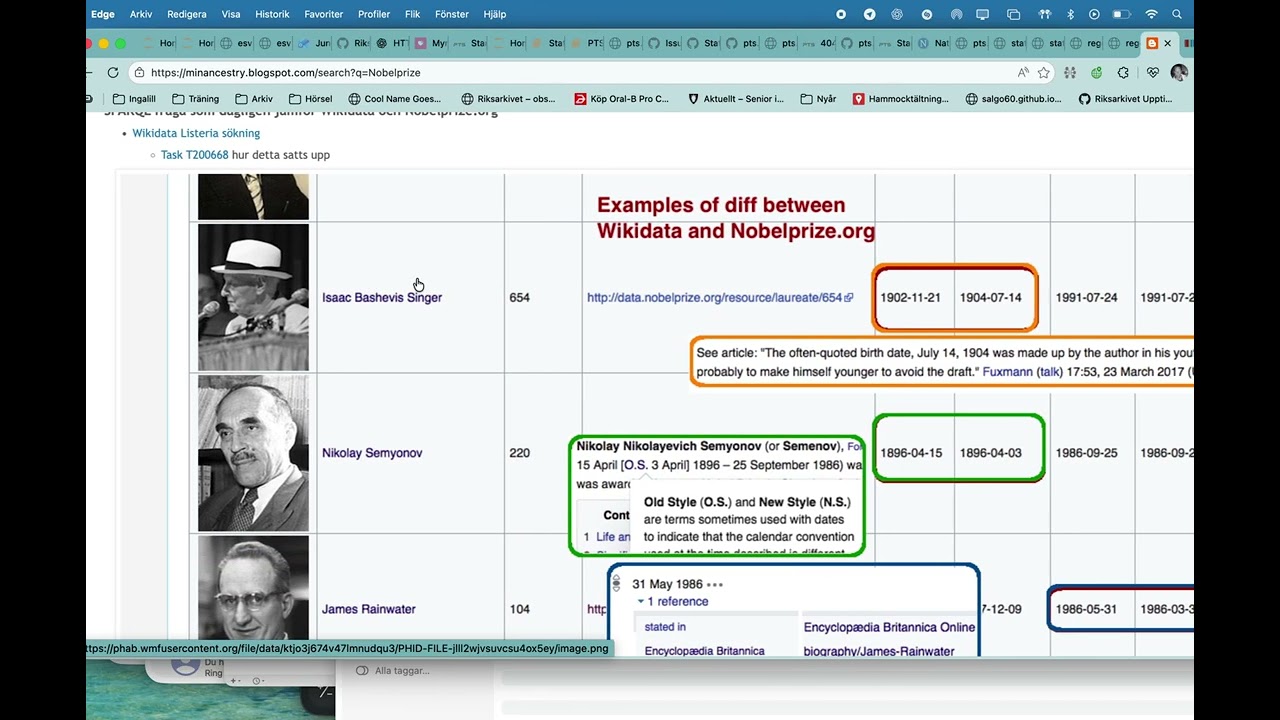Click Nikolay Semyonov name link
1280x720 pixels.
click(372, 453)
